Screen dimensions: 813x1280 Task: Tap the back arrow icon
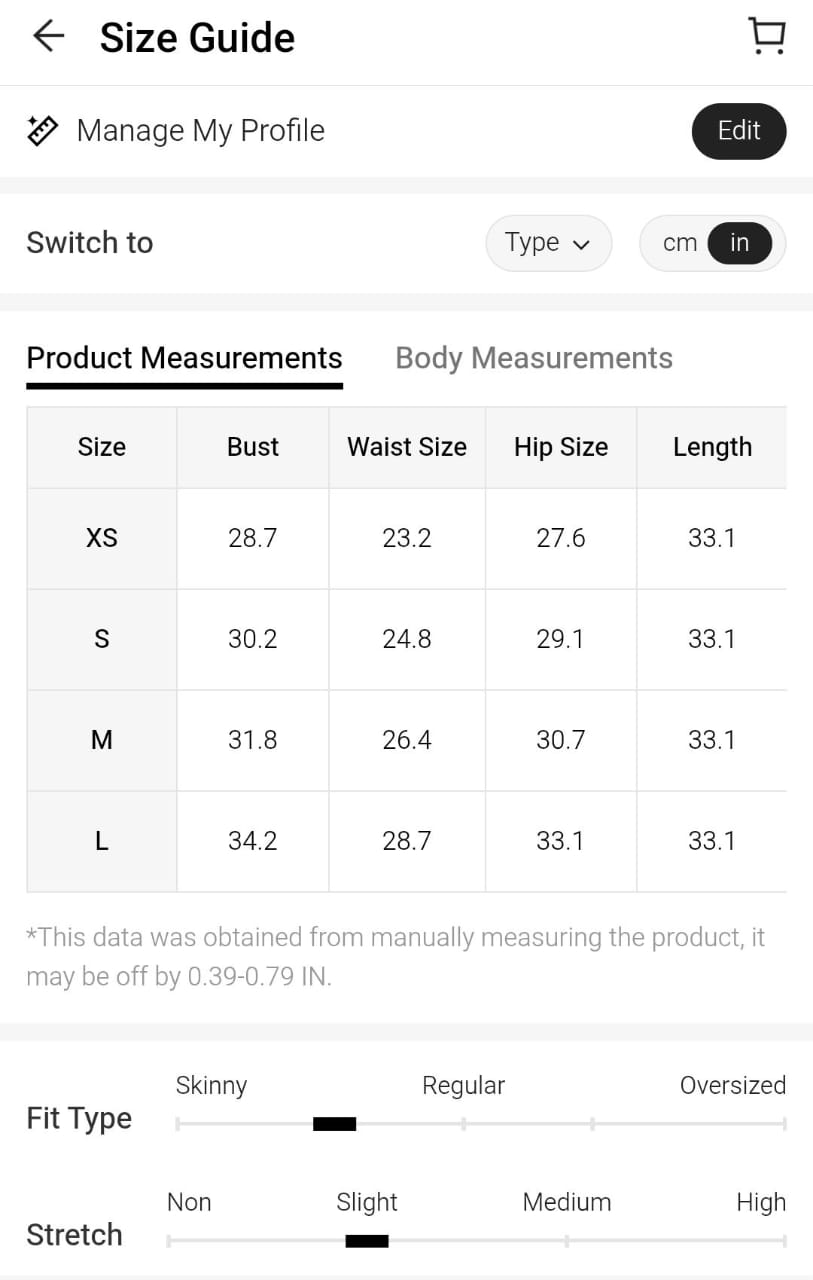48,37
